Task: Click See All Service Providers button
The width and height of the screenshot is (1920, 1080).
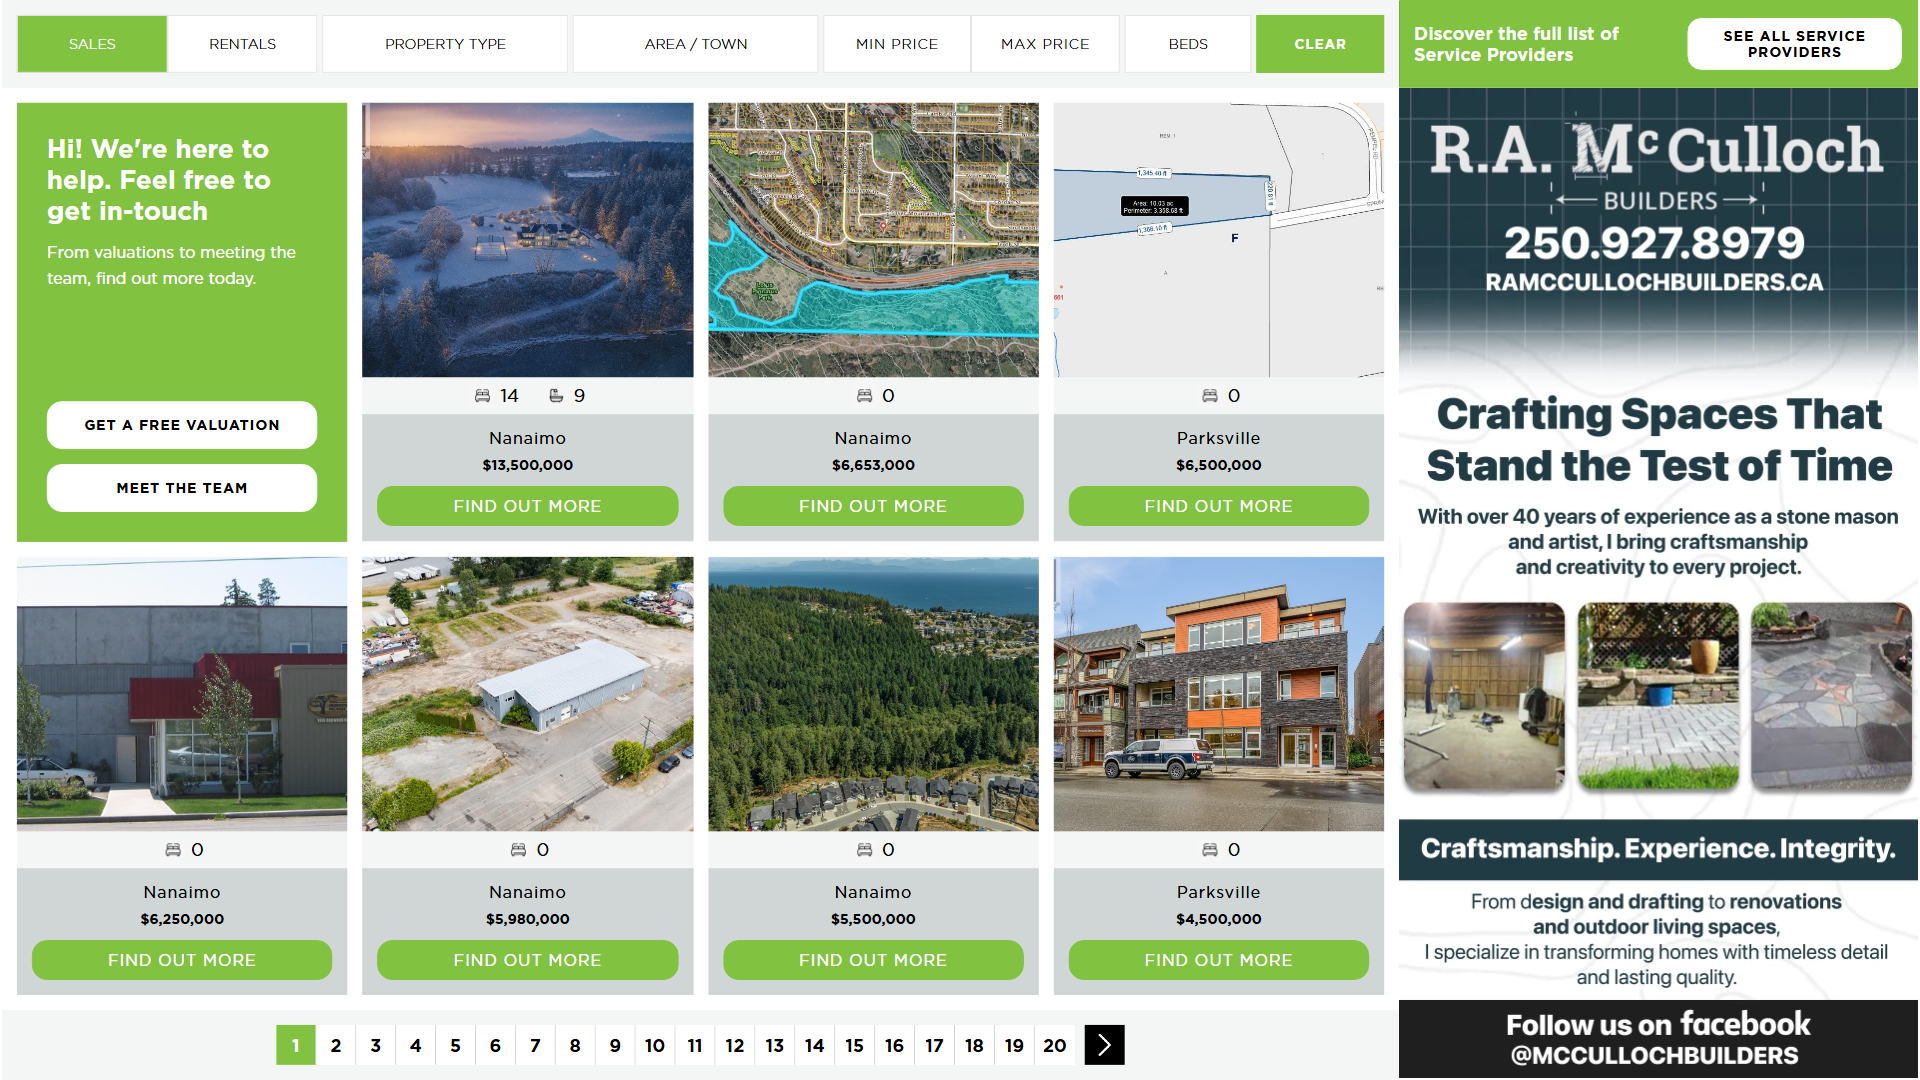Action: 1794,44
